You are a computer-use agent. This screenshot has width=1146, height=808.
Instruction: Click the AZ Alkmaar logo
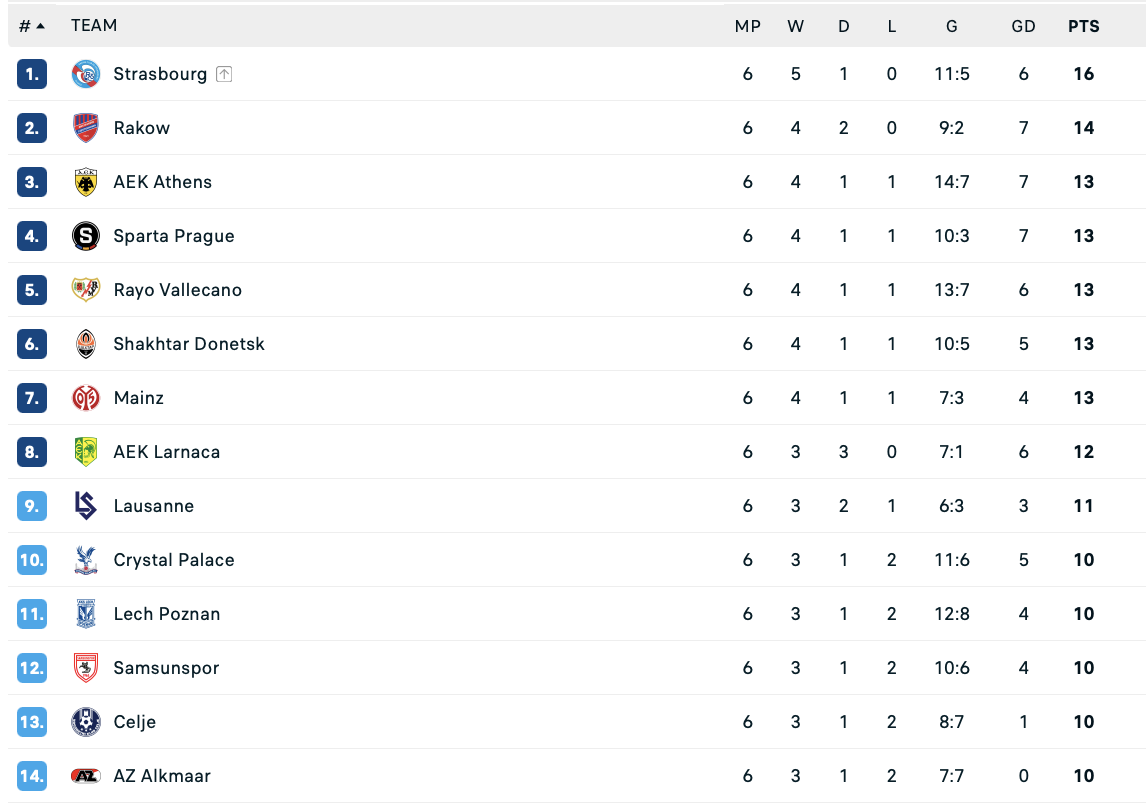click(86, 776)
